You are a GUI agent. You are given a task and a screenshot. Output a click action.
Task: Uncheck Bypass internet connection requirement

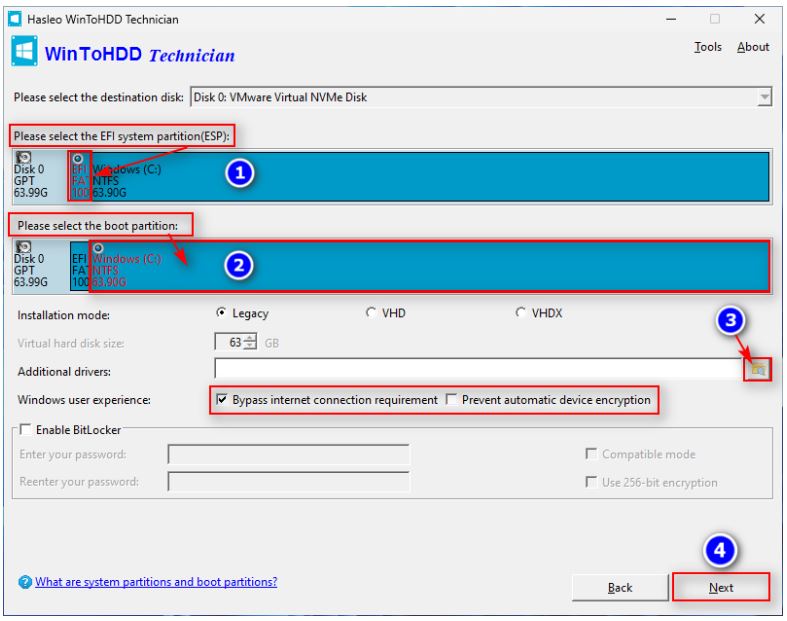click(x=222, y=400)
